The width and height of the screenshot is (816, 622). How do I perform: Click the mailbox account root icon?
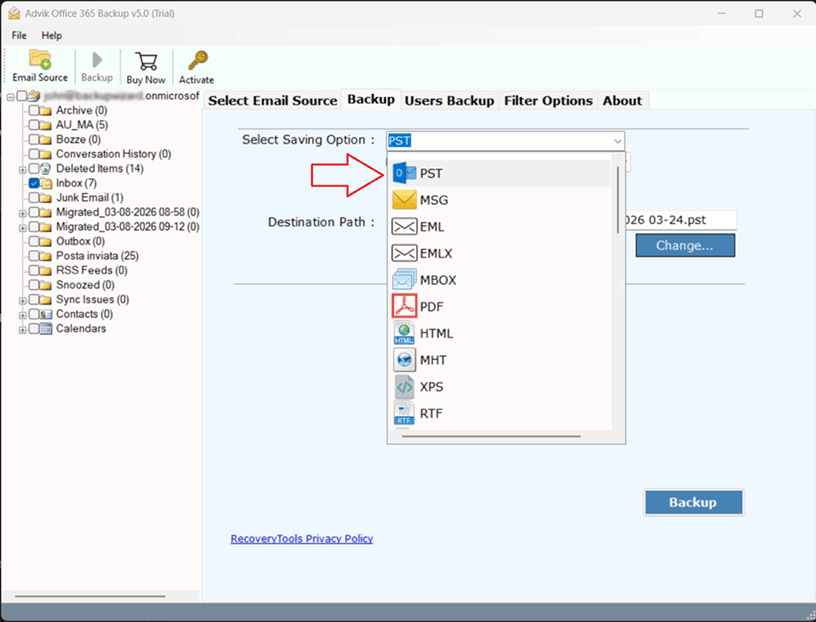point(34,96)
